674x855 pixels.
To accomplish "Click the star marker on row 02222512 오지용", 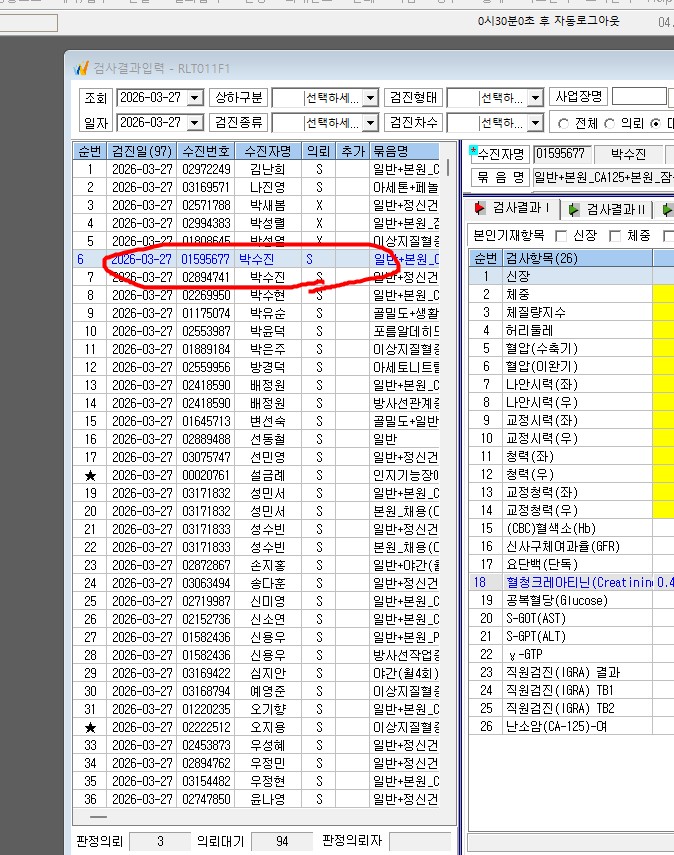I will tap(90, 727).
